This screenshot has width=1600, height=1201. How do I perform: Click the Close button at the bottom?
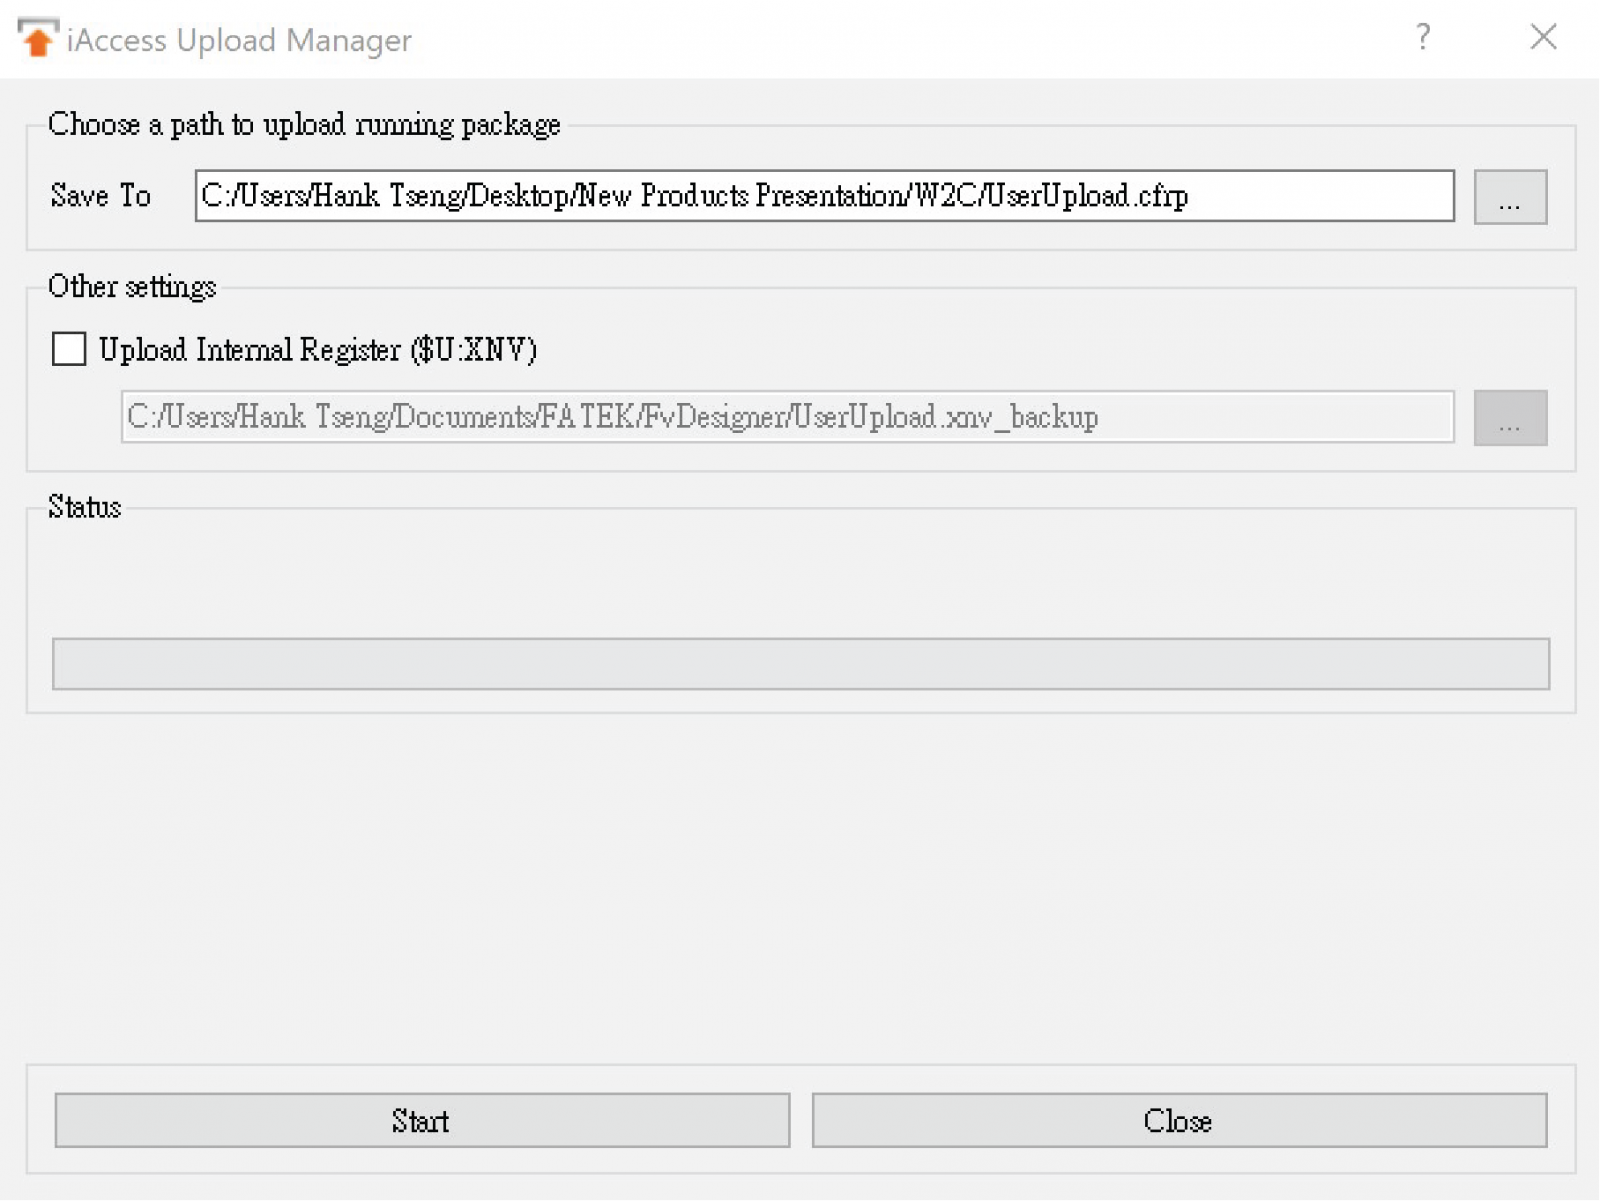coord(1179,1120)
